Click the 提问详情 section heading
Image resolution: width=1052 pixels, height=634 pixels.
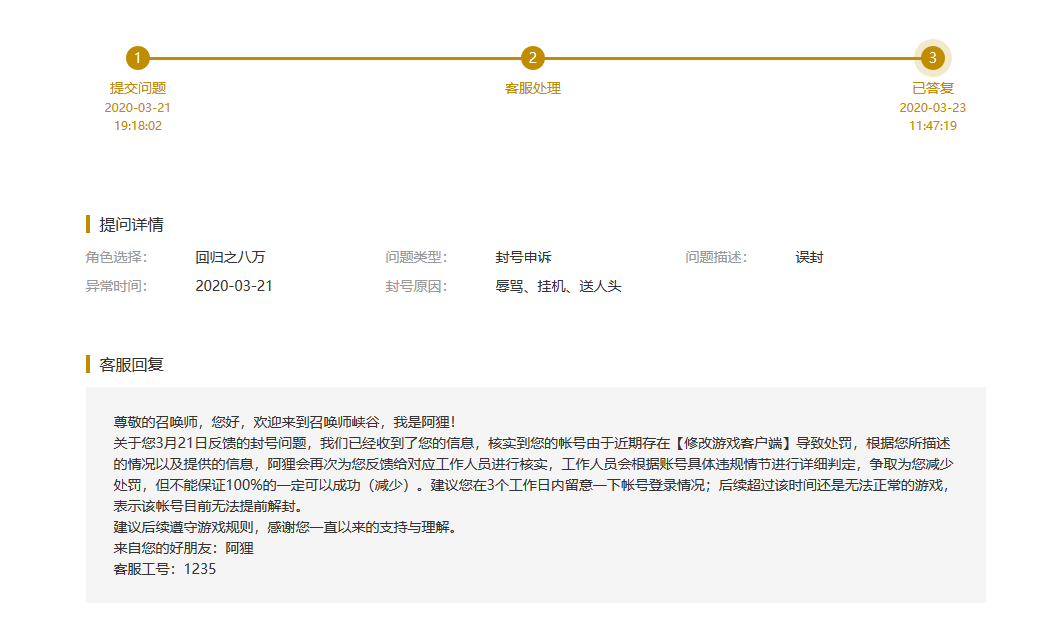(x=131, y=224)
